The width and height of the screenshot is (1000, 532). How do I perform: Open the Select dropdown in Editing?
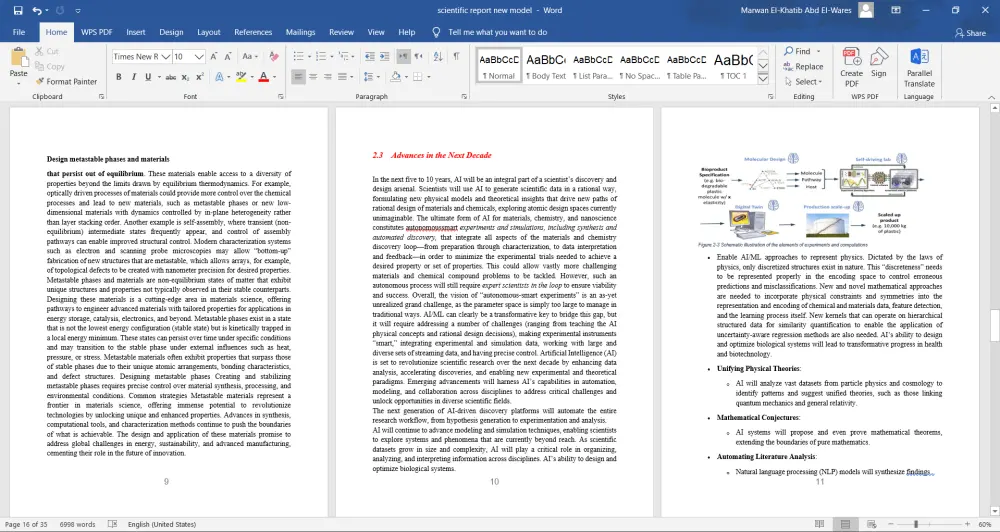pyautogui.click(x=804, y=82)
